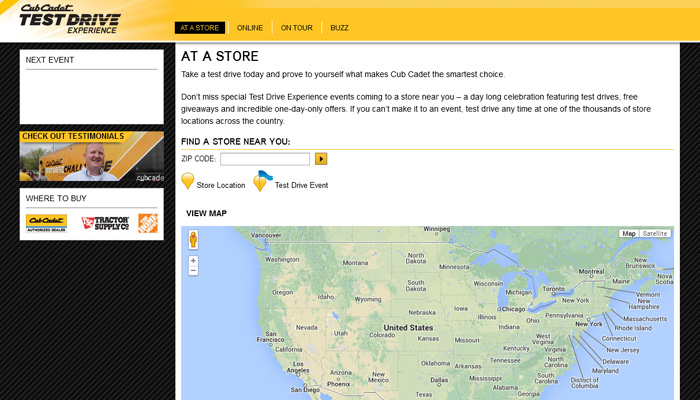700x400 pixels.
Task: Click Toronto on the map
Action: click(x=554, y=289)
